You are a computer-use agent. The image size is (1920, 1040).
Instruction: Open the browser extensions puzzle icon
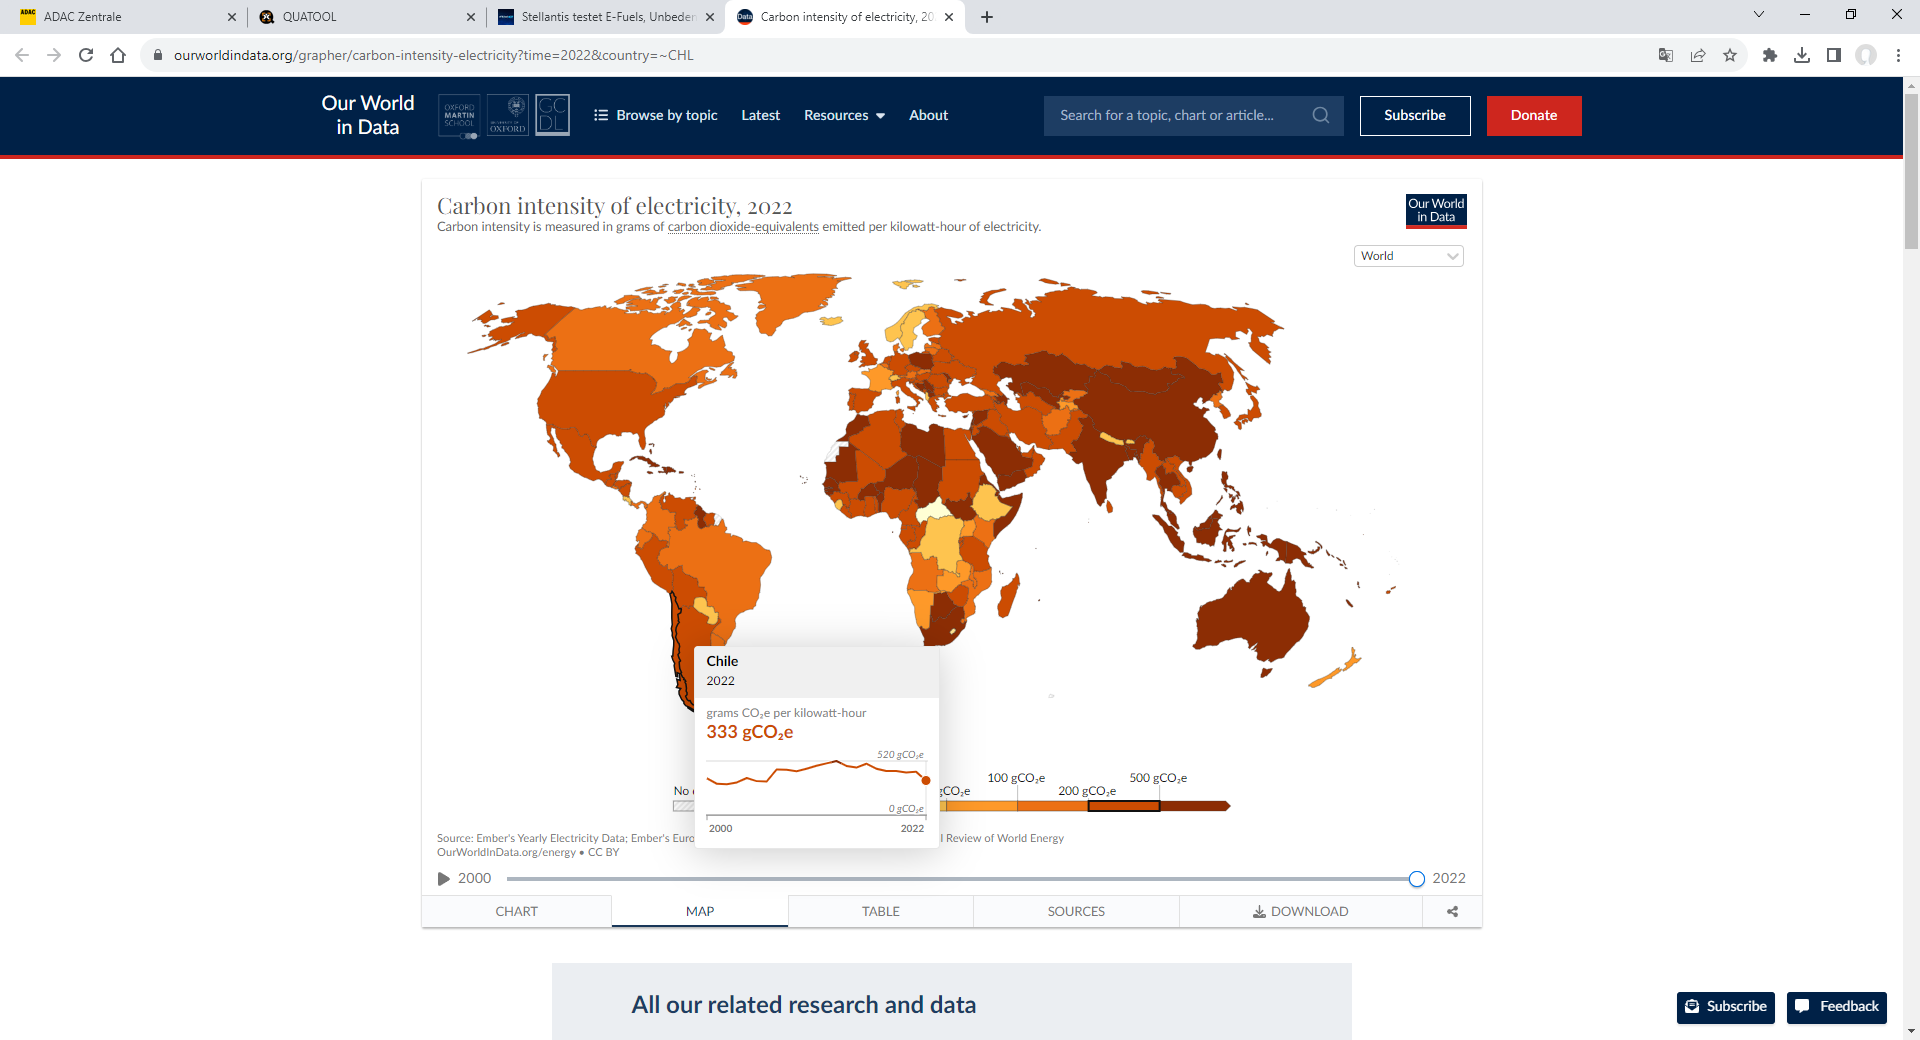click(x=1769, y=55)
